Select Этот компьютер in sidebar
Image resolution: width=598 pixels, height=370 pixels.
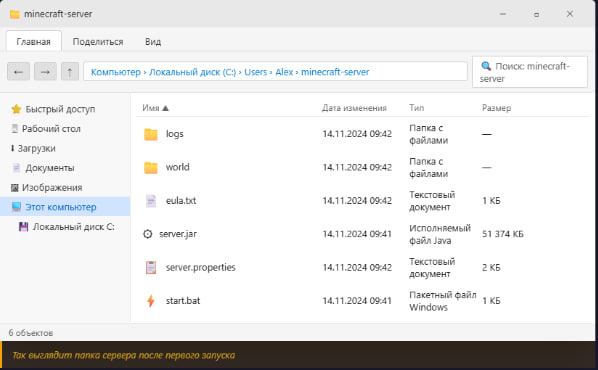(x=65, y=207)
